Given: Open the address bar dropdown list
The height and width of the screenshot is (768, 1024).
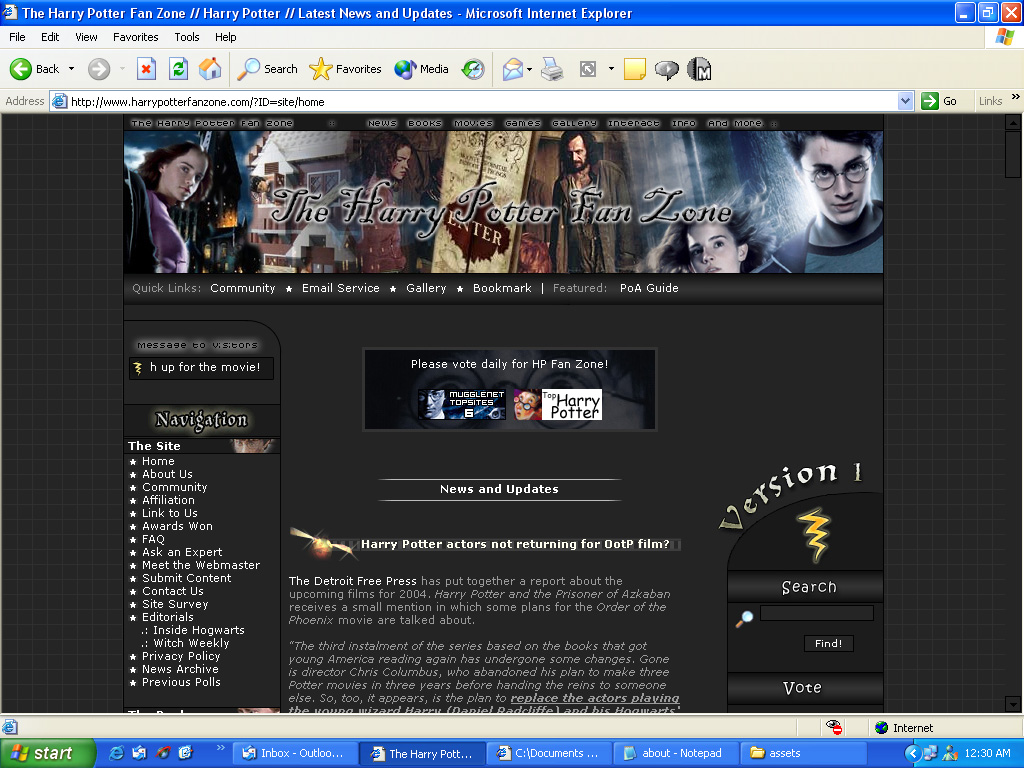Looking at the screenshot, I should coord(906,101).
